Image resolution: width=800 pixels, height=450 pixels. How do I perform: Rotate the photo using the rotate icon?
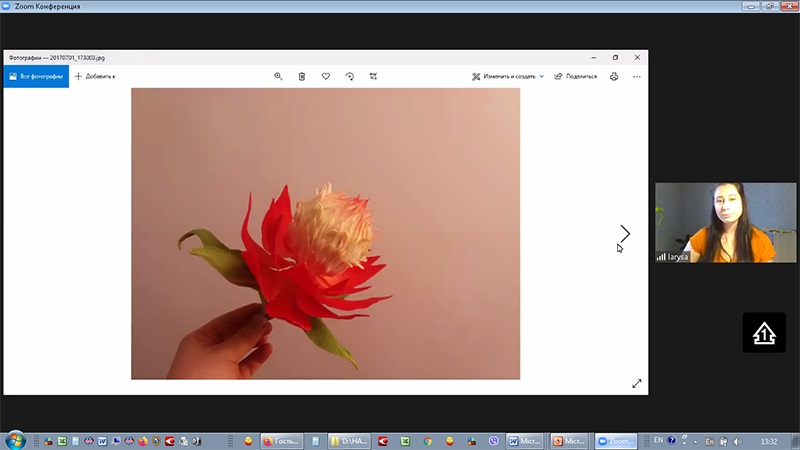click(349, 76)
